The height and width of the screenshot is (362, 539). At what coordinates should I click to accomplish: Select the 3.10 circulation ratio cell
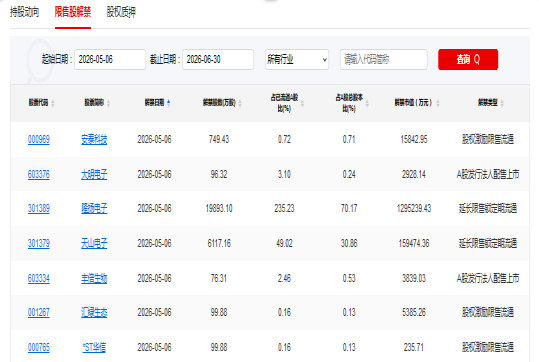tap(284, 175)
